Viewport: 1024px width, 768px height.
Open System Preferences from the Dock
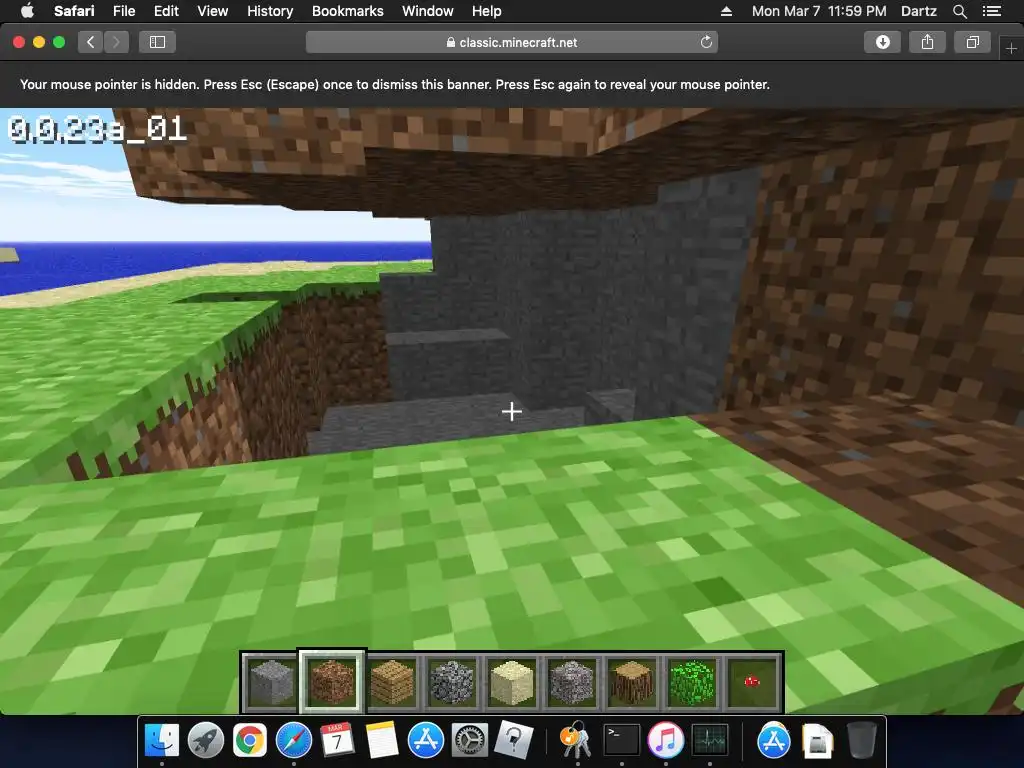coord(470,741)
